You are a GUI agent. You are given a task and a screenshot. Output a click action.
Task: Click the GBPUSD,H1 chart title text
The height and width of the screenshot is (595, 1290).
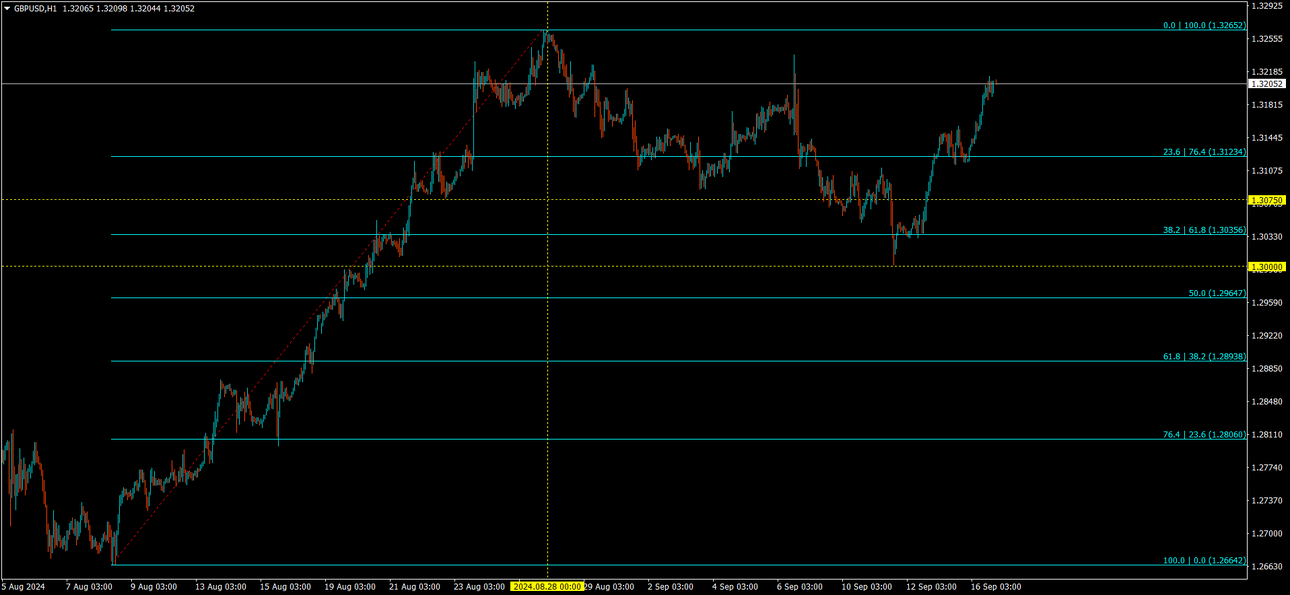(35, 8)
